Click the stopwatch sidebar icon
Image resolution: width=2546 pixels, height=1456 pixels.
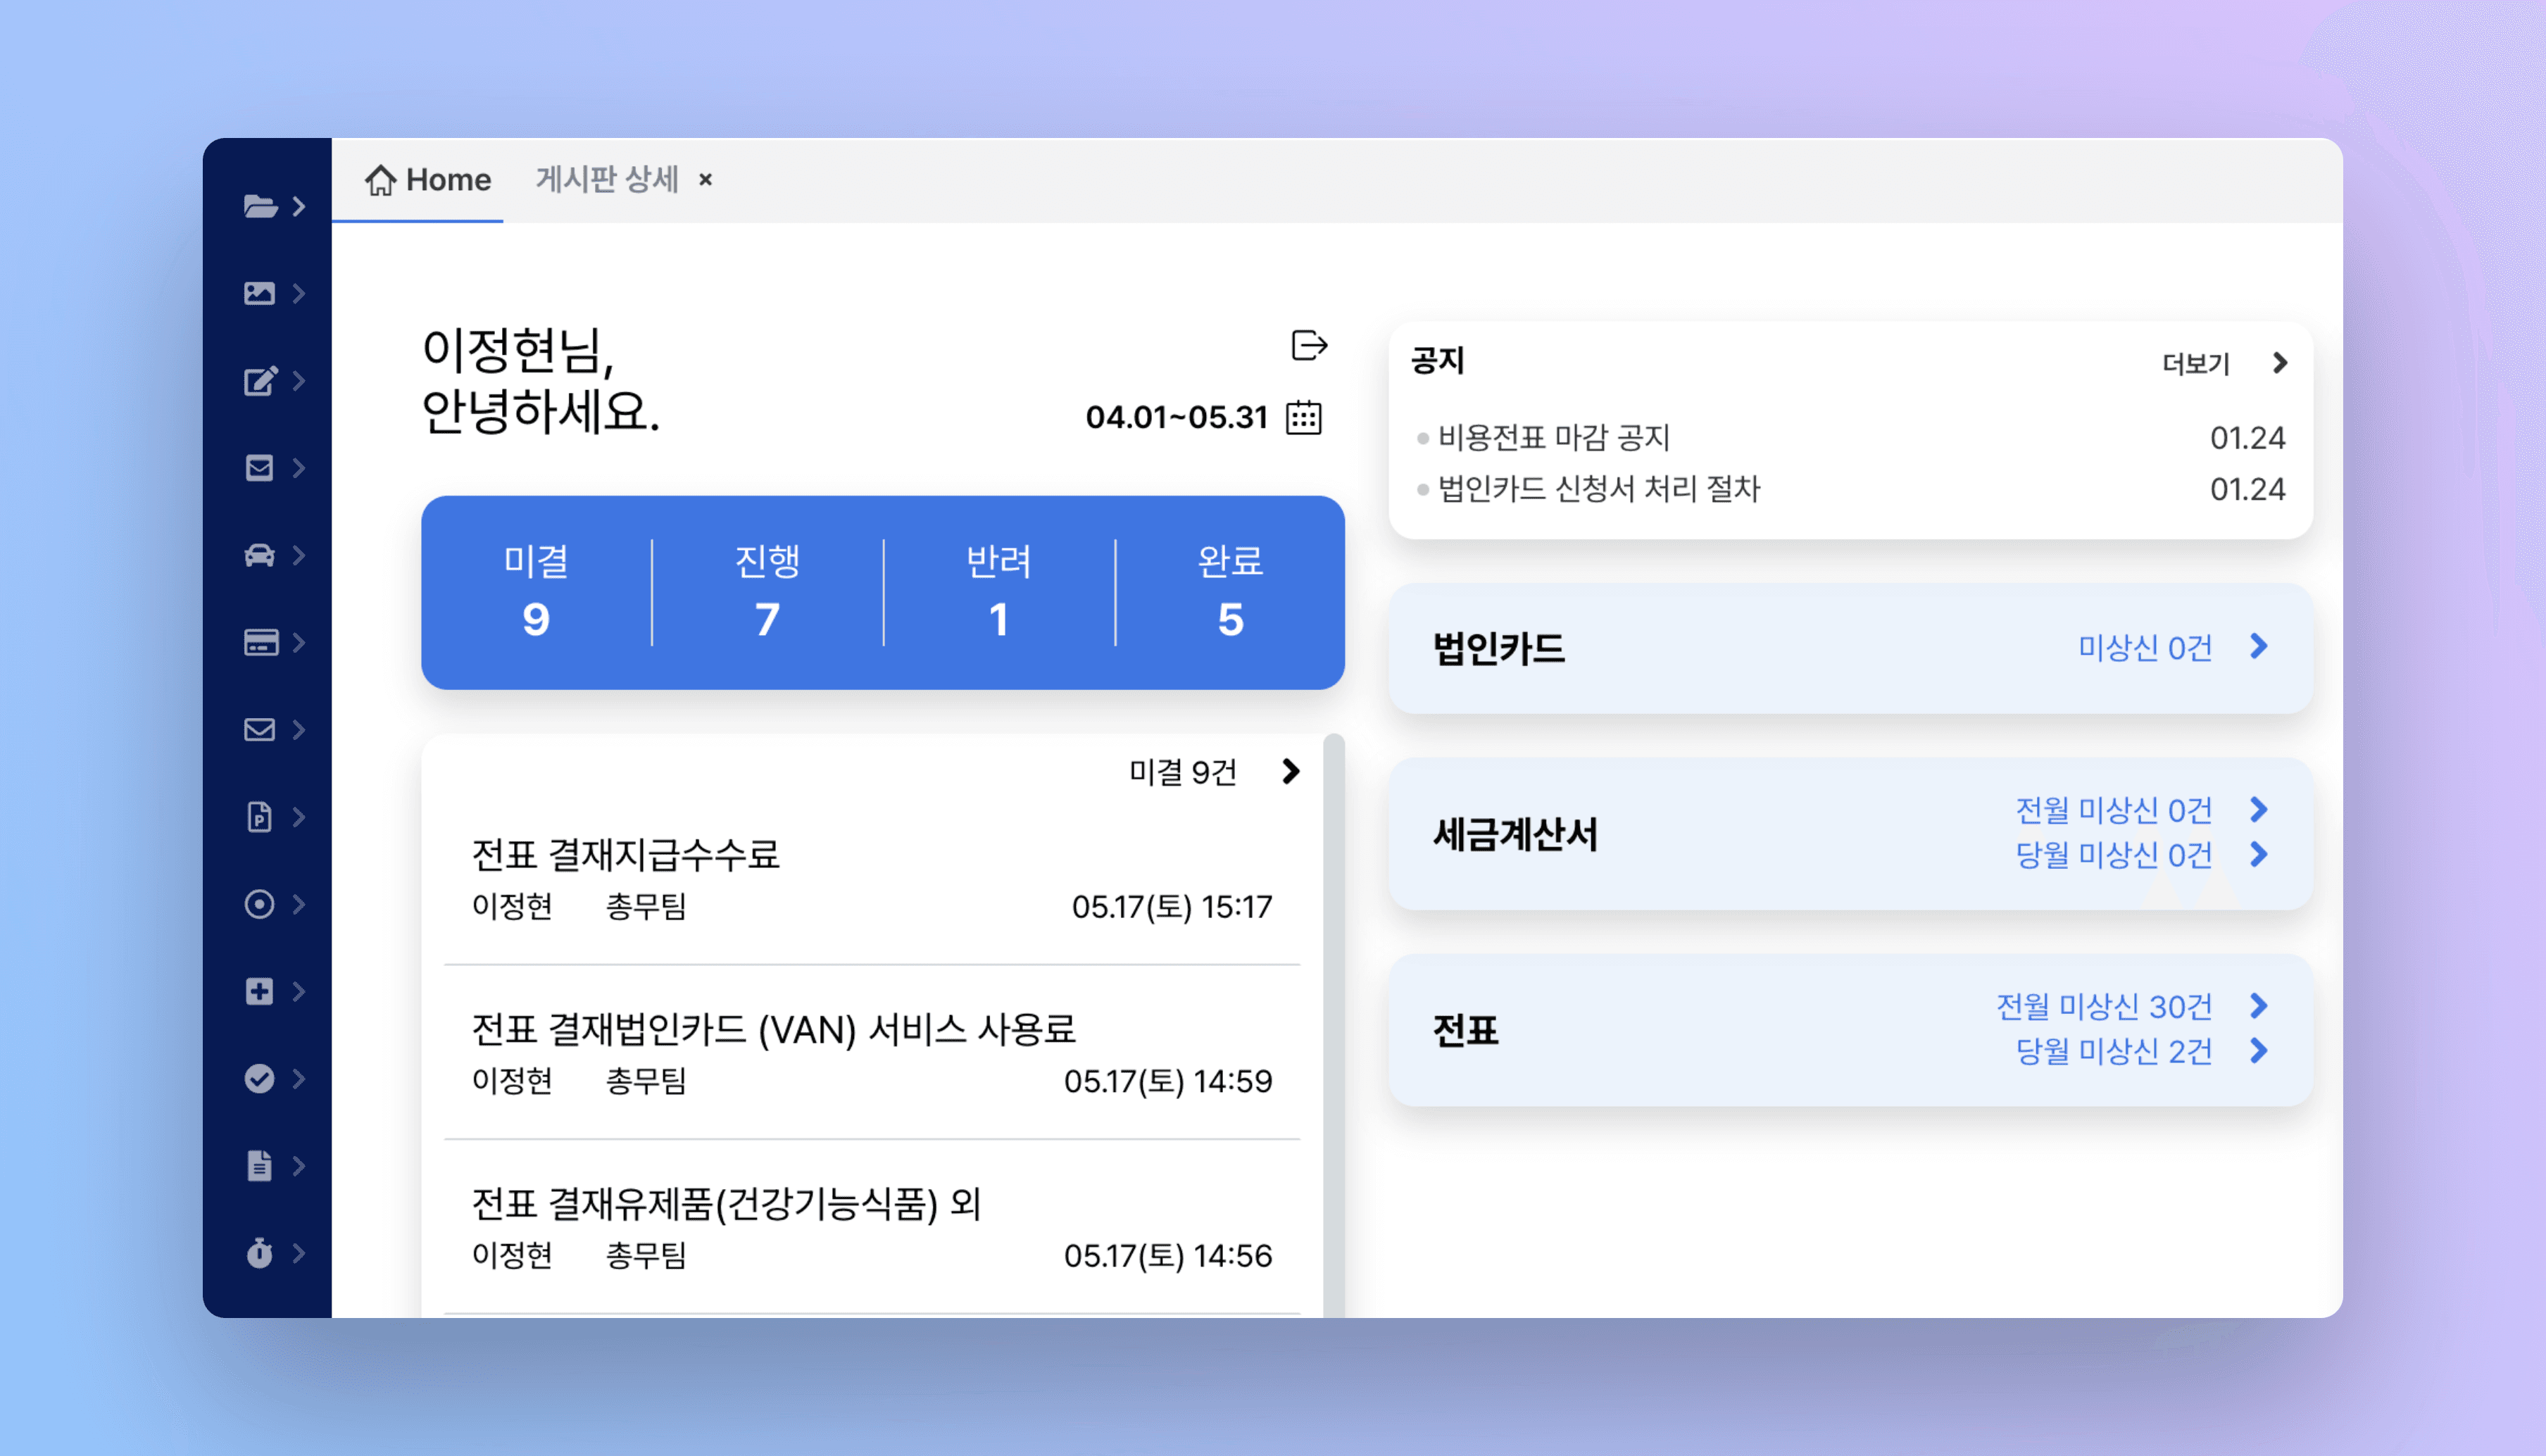click(x=260, y=1253)
